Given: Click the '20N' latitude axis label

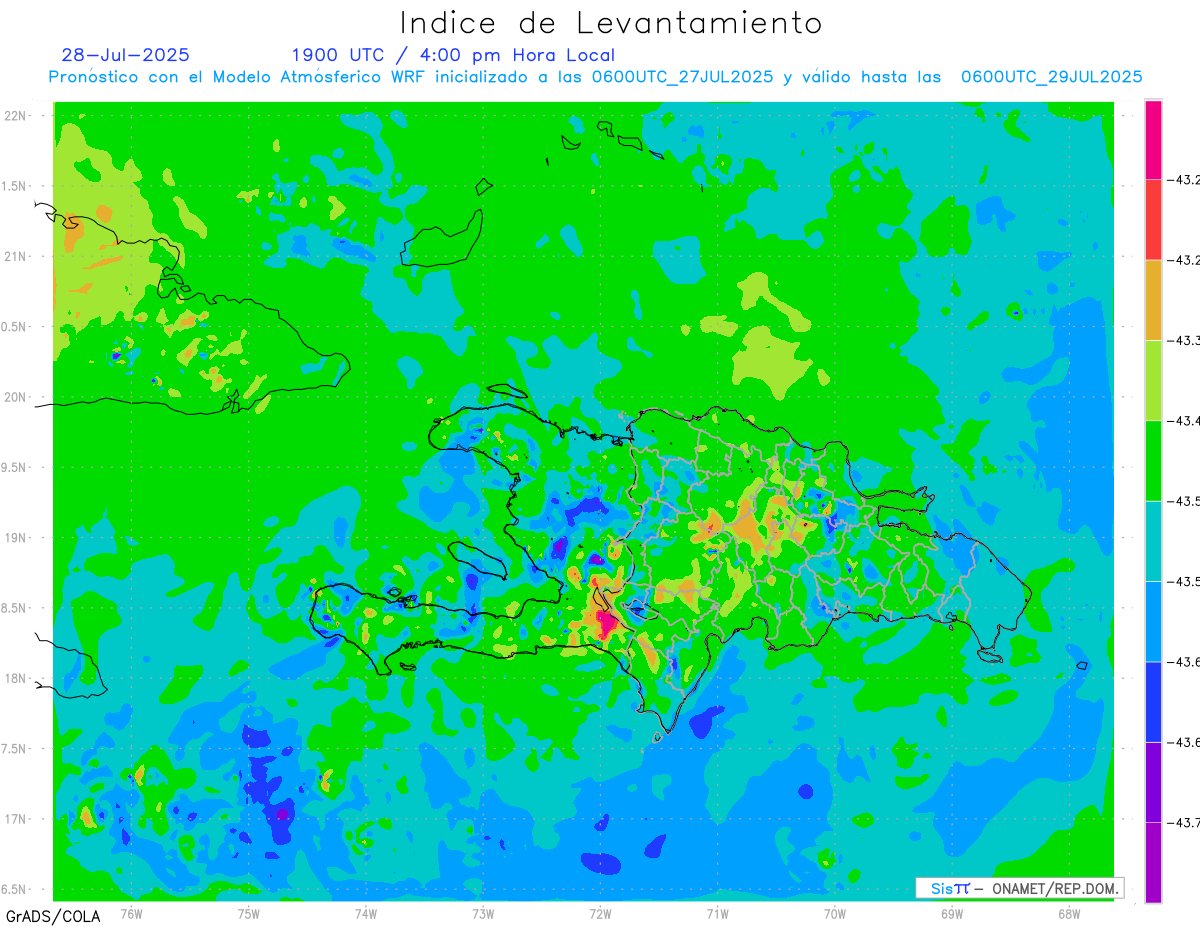Looking at the screenshot, I should 17,397.
